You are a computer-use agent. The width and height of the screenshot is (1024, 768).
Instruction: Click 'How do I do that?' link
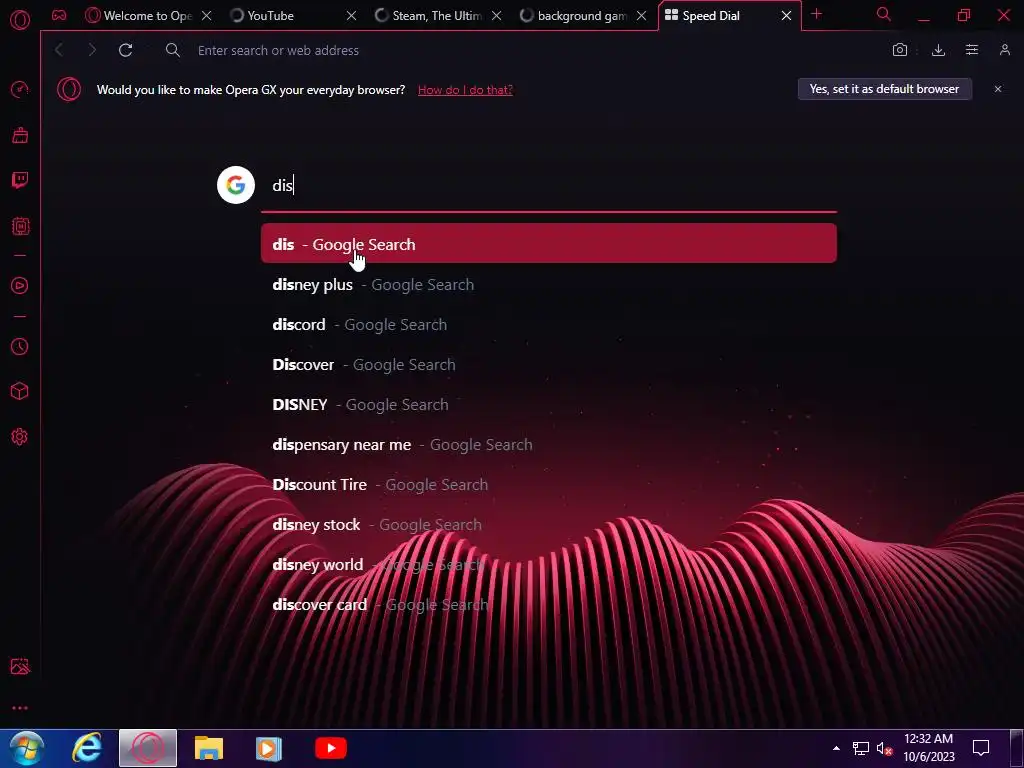(465, 90)
